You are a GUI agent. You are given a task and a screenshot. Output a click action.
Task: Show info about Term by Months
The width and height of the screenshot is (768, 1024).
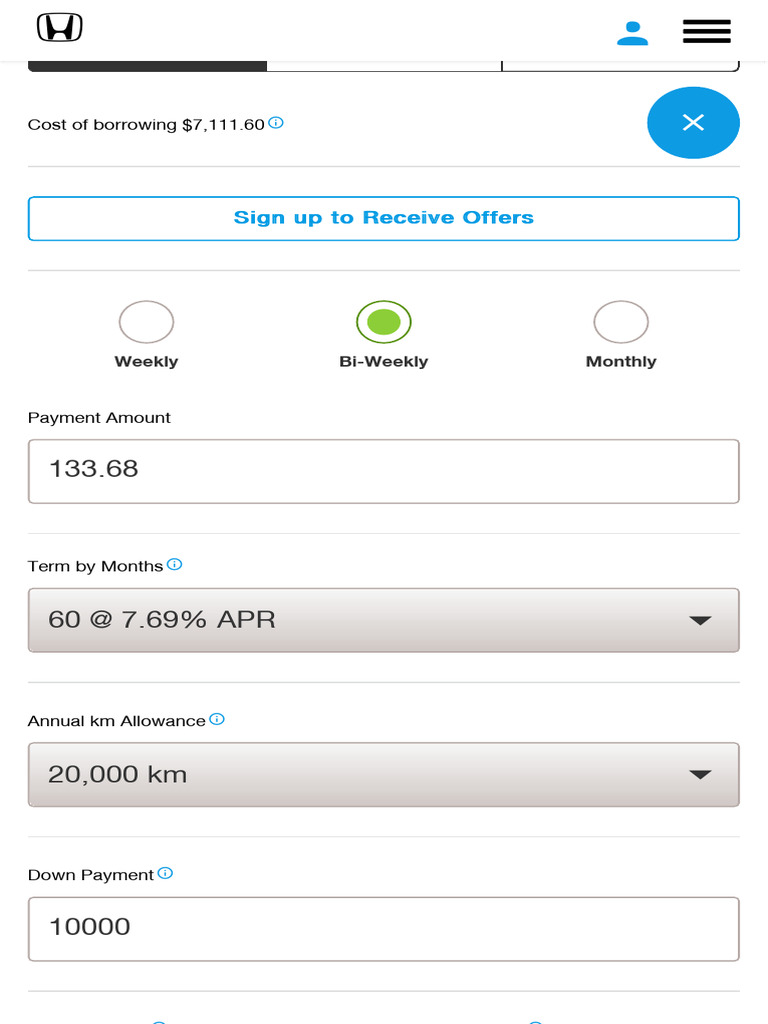coord(175,564)
